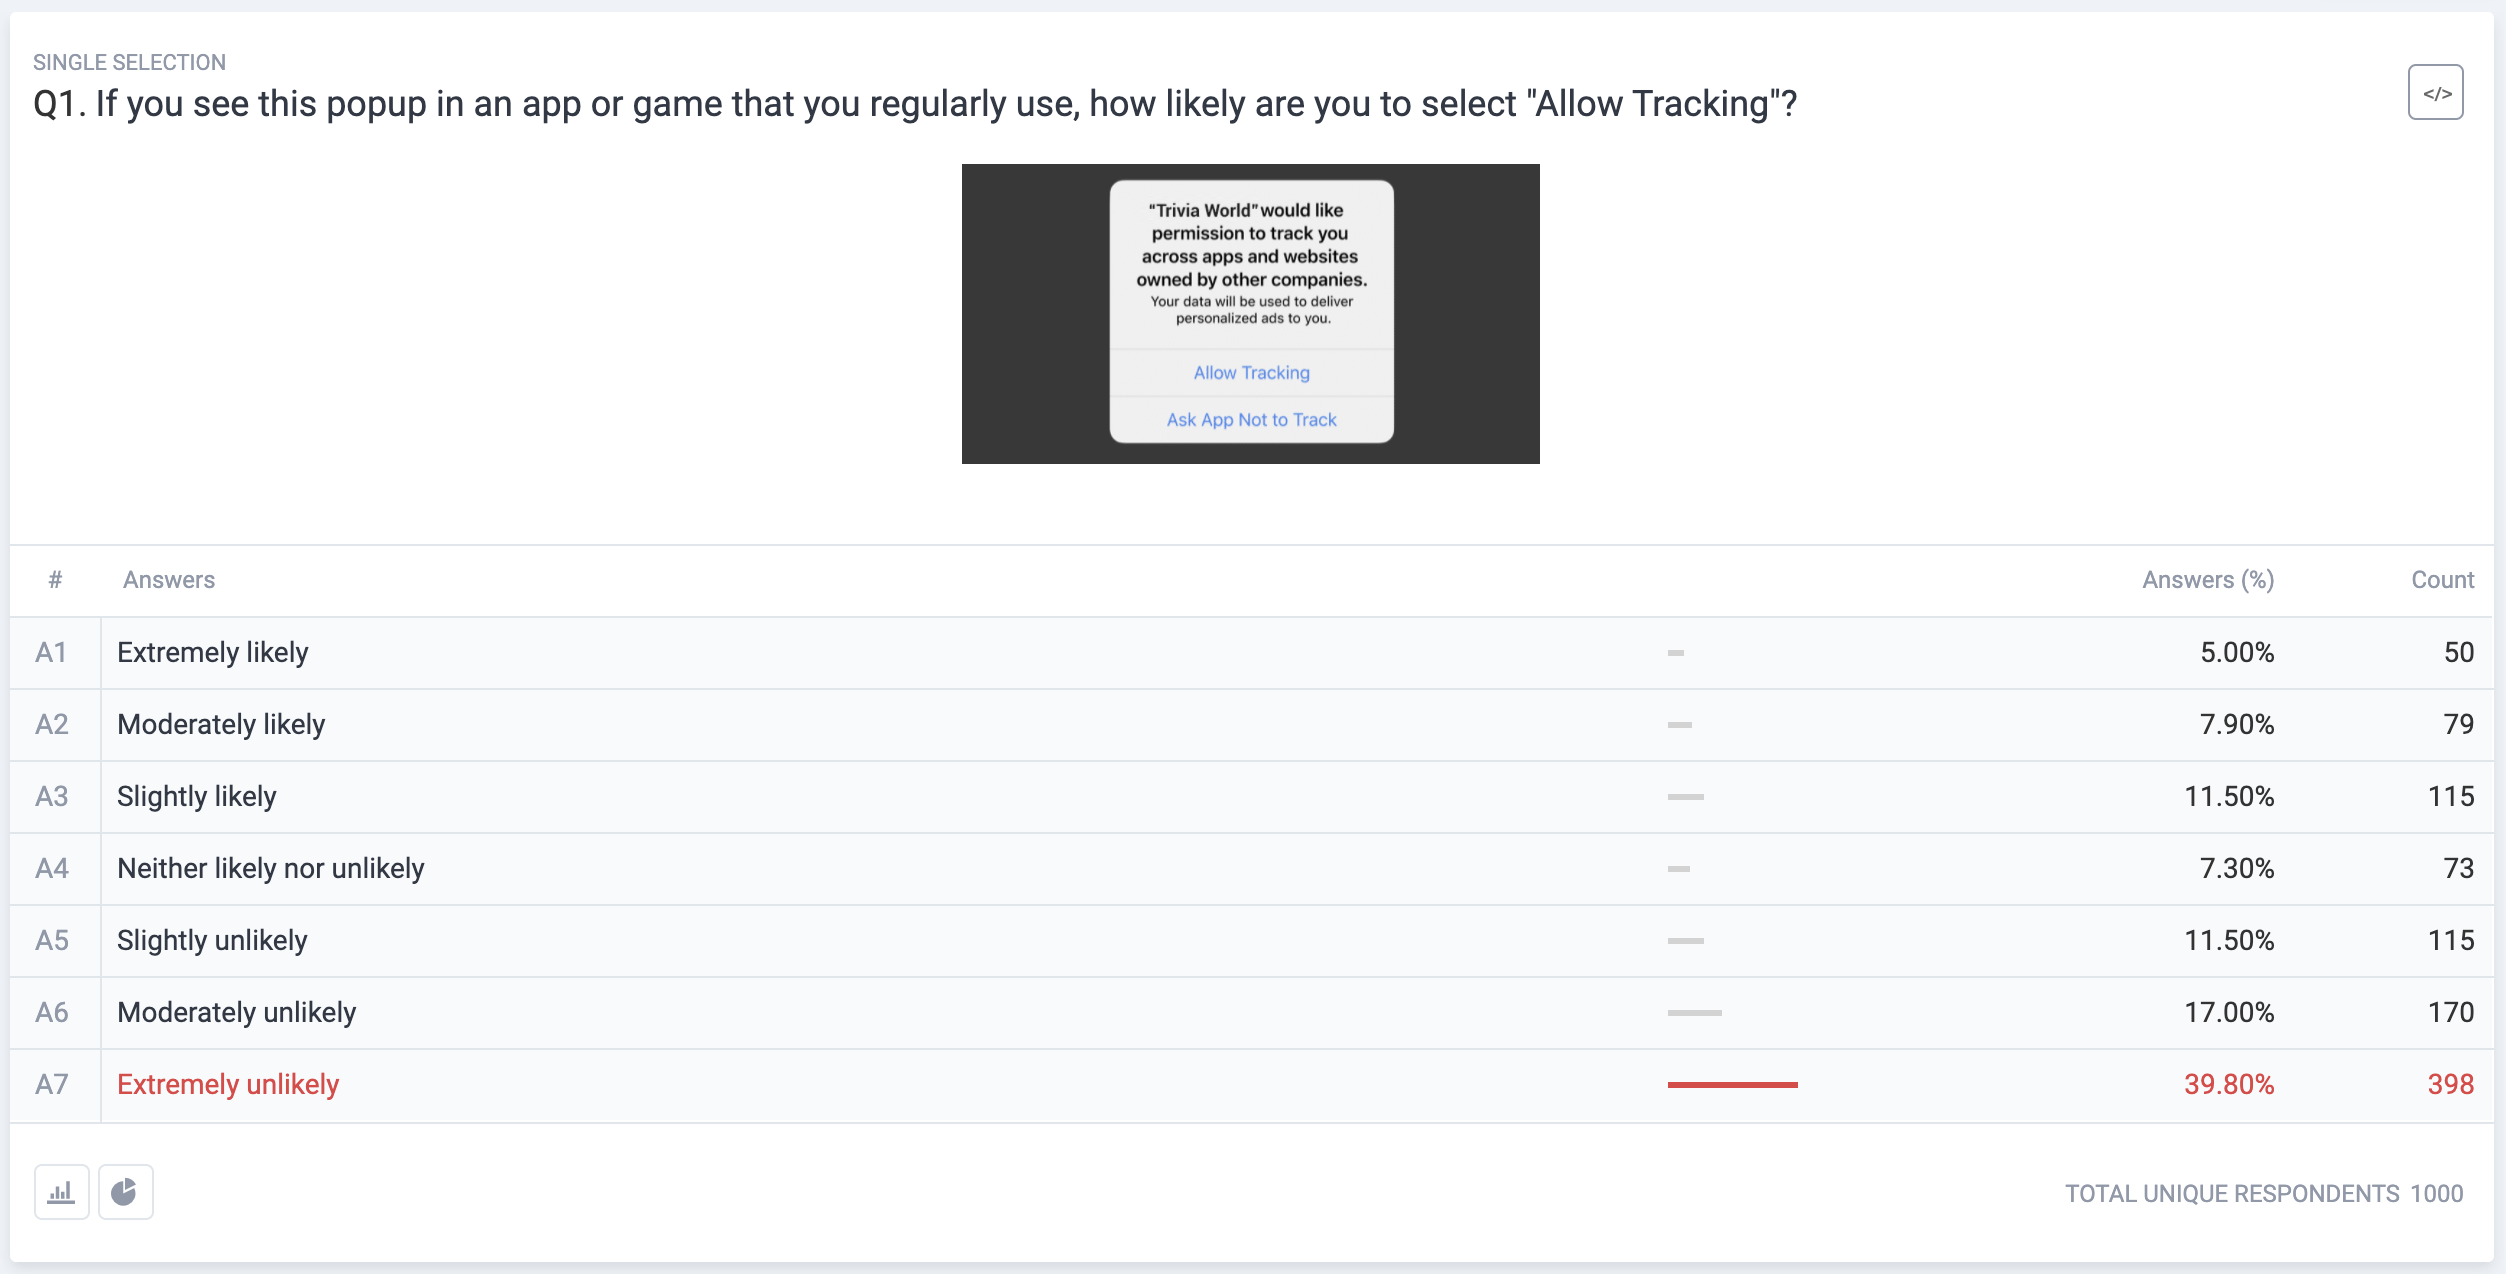2506x1274 pixels.
Task: Select the Moderately likely answer row
Action: coord(1252,725)
